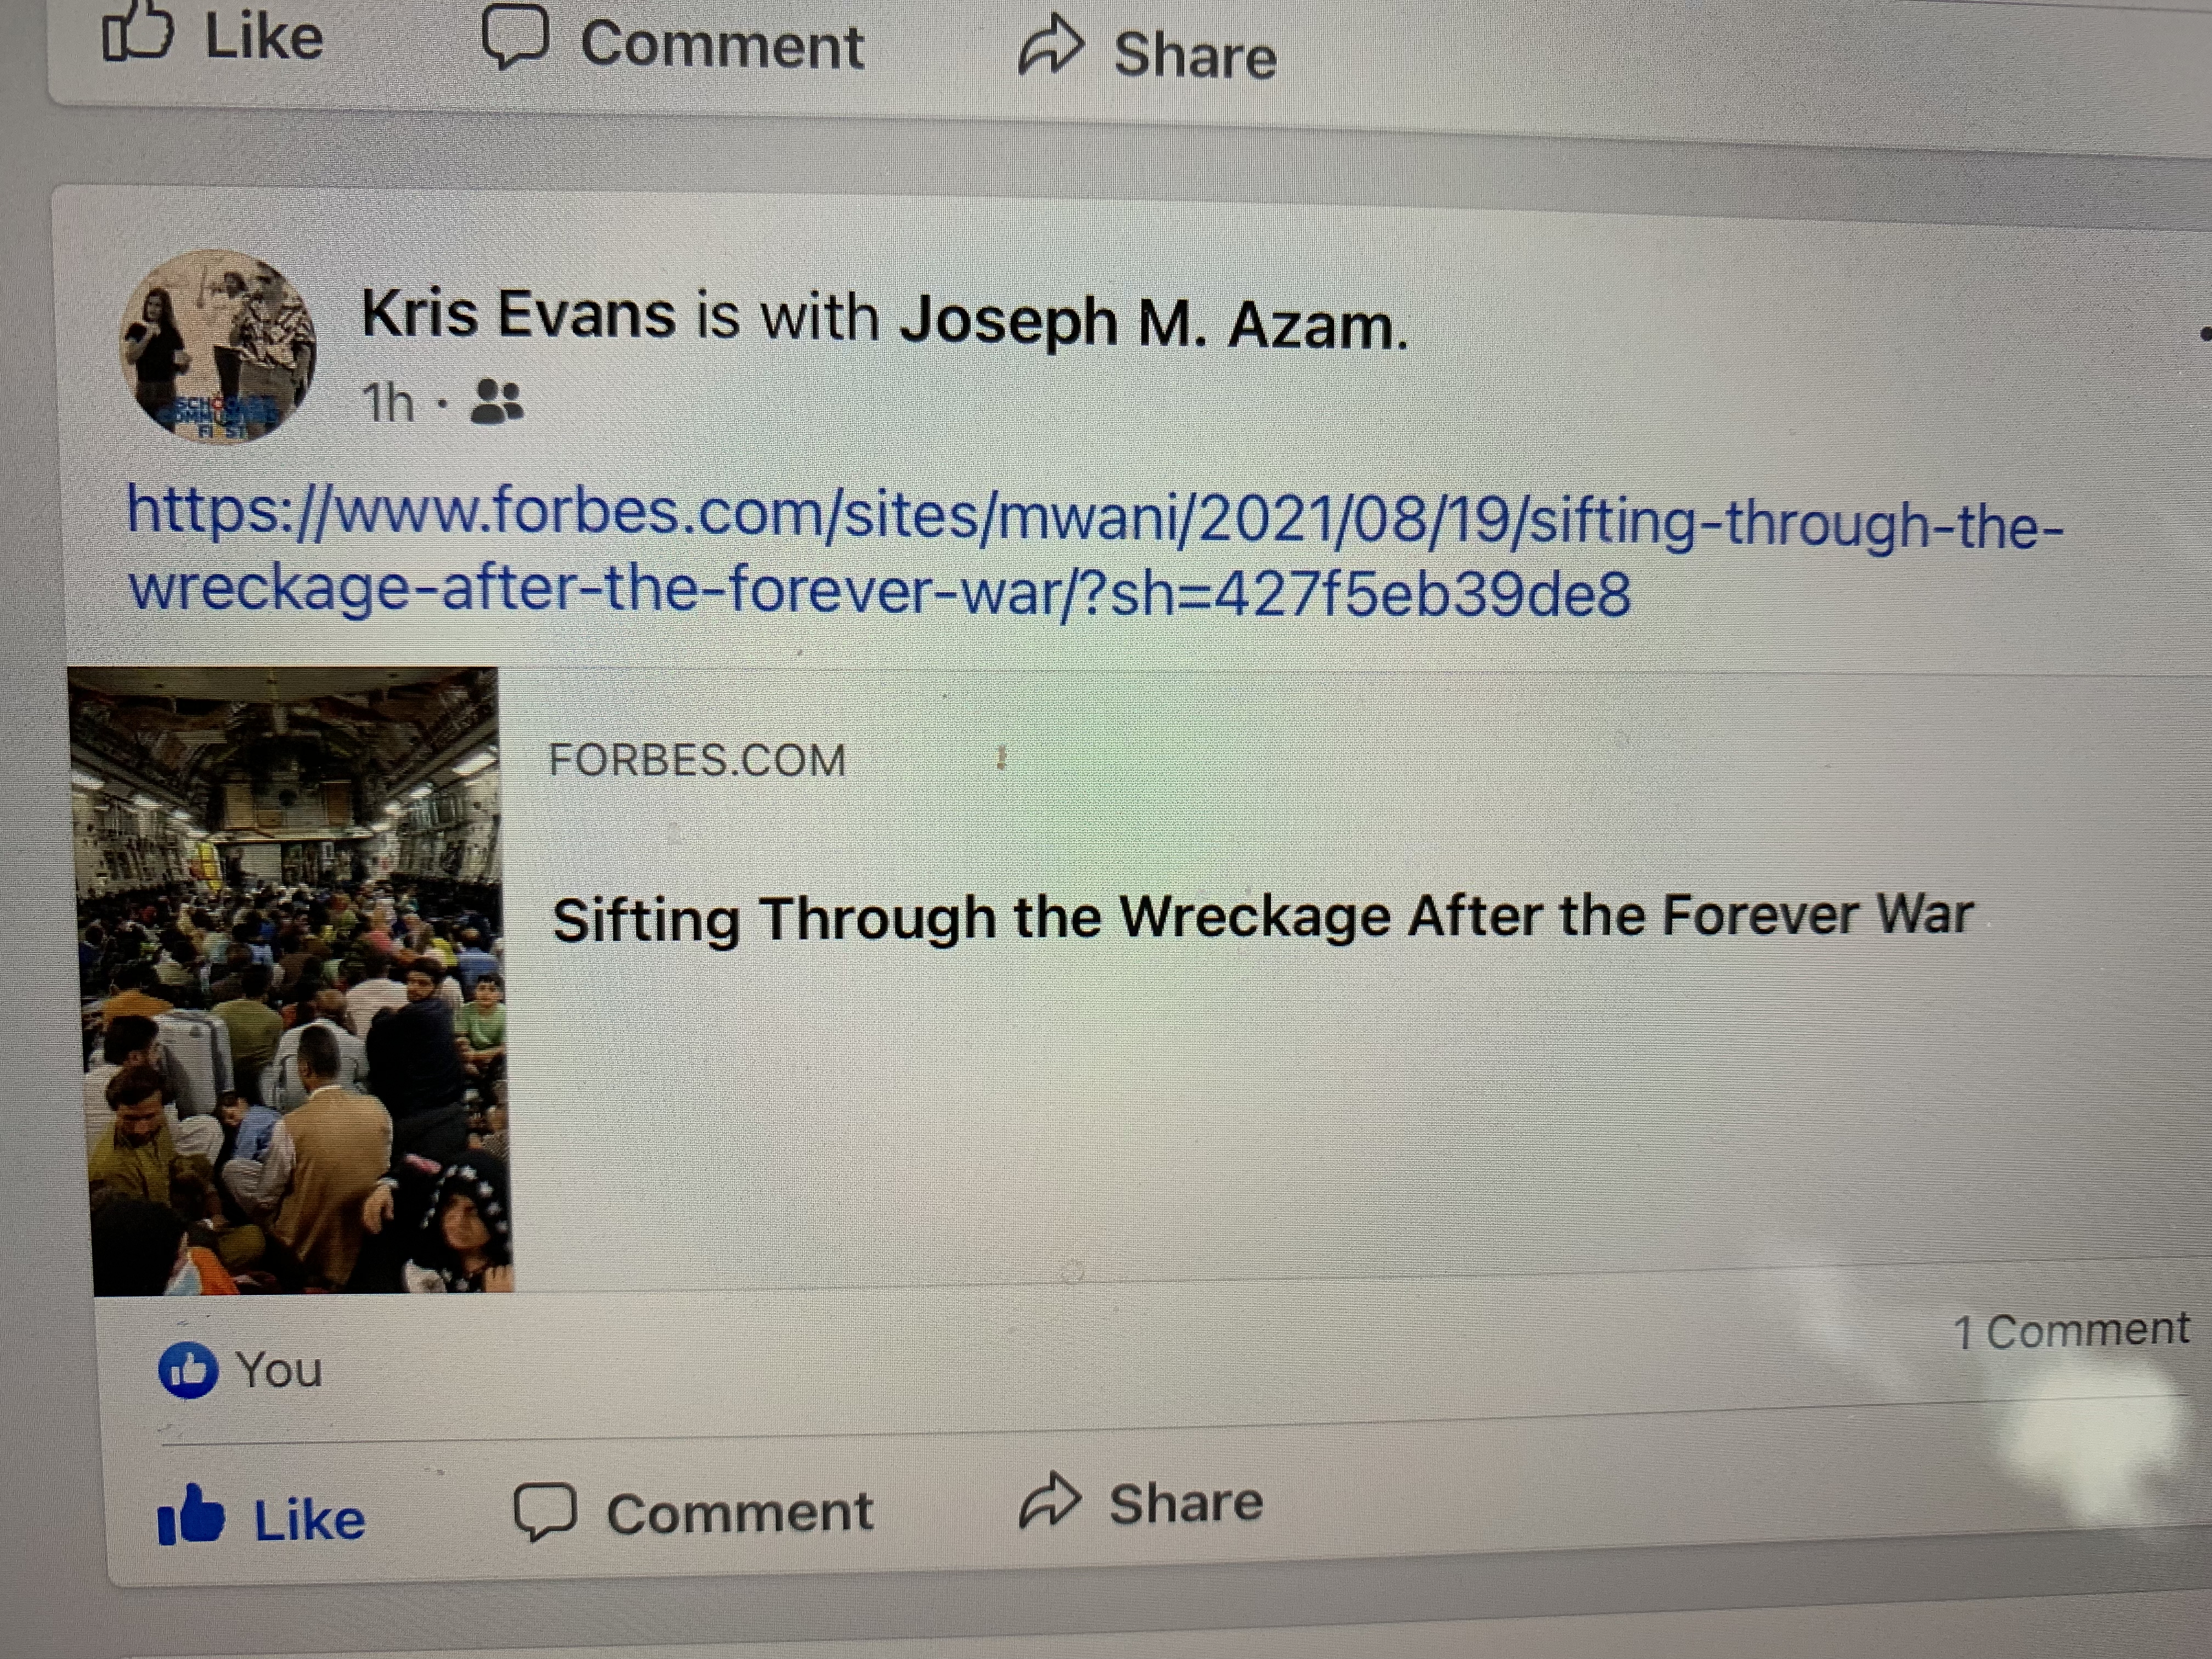Viewport: 2212px width, 1659px height.
Task: Click the friends audience icon next to 1h
Action: [x=497, y=402]
